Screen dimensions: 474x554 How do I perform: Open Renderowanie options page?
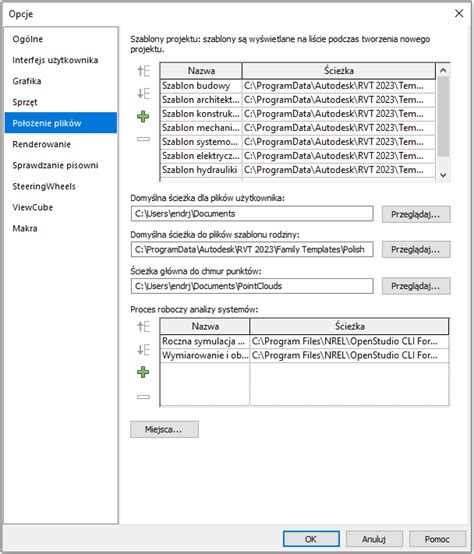61,144
